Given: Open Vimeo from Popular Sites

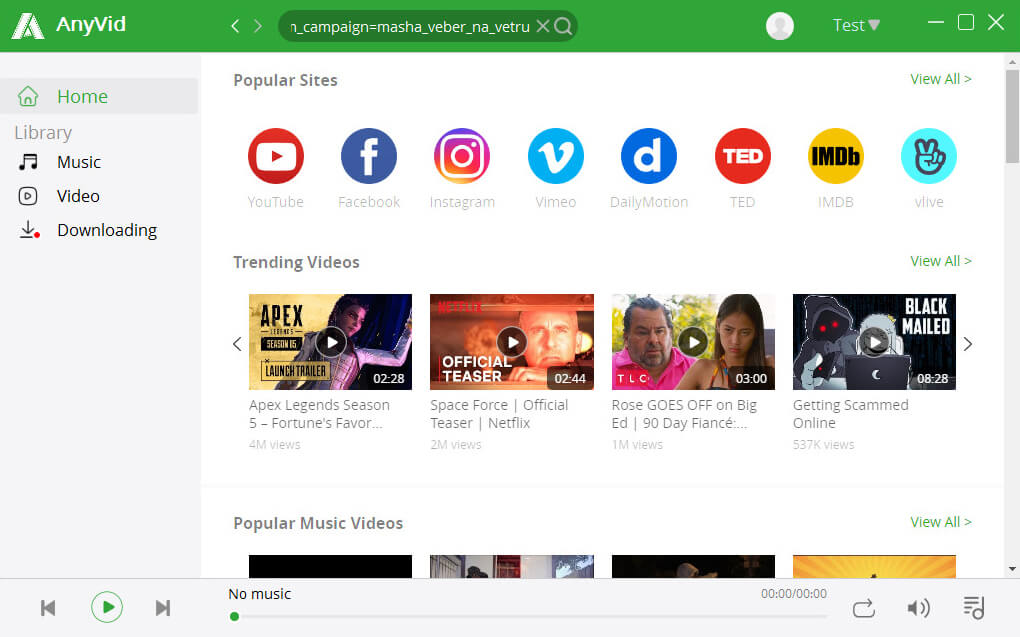Looking at the screenshot, I should 556,156.
